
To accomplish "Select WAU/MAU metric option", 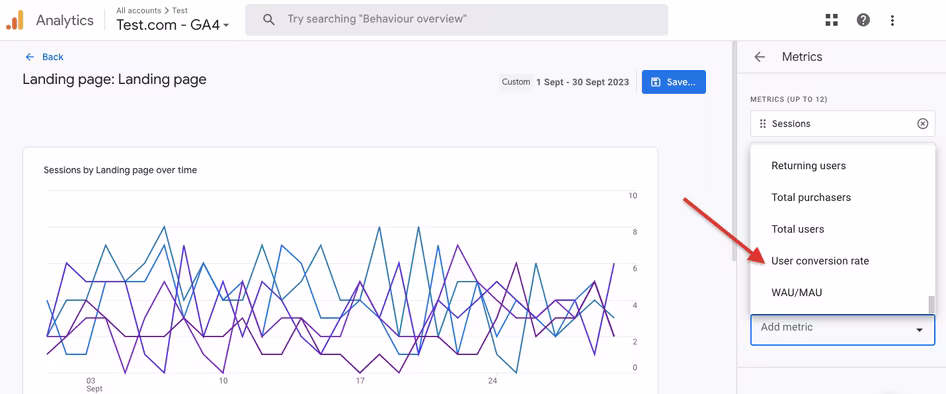I will pyautogui.click(x=796, y=293).
